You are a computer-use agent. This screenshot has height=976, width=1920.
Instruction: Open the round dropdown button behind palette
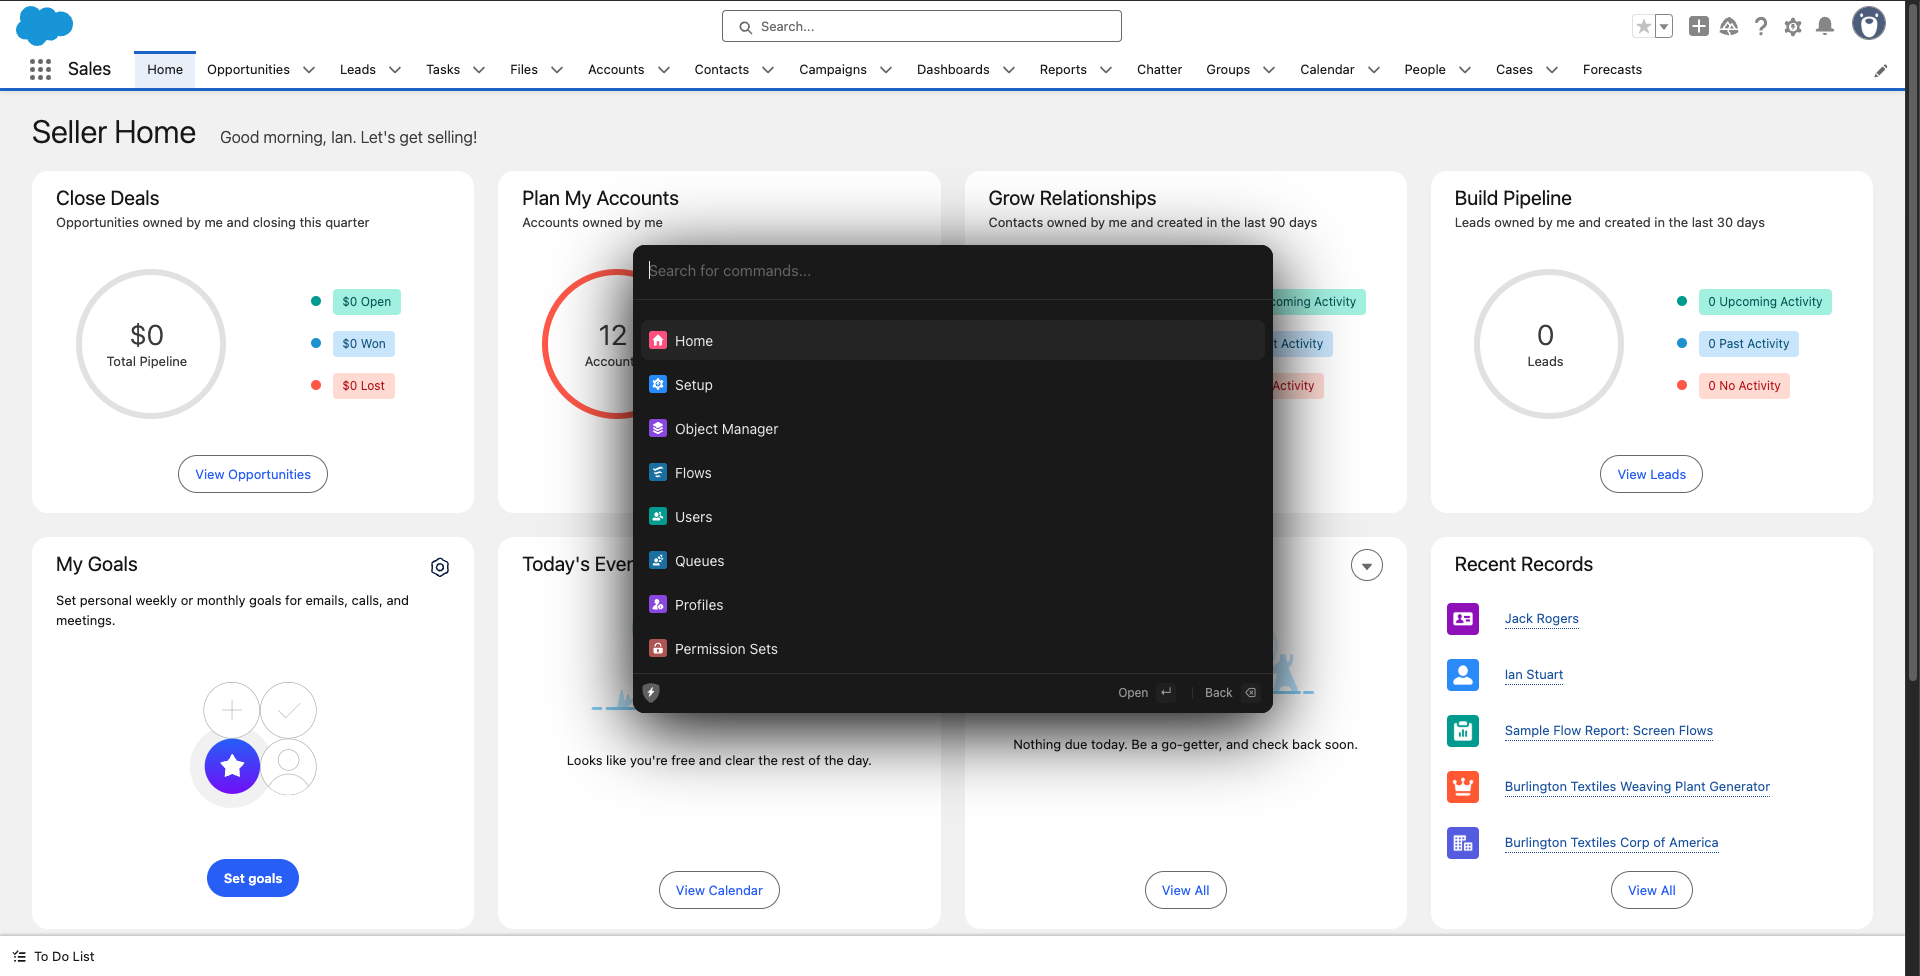1367,566
